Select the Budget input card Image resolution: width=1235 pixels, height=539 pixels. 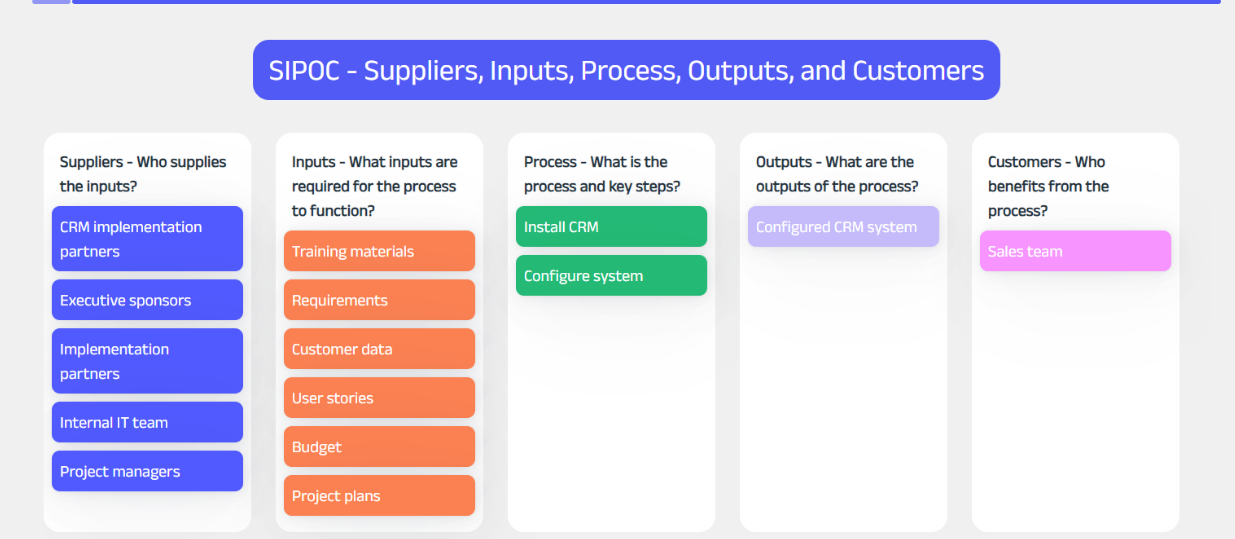379,447
